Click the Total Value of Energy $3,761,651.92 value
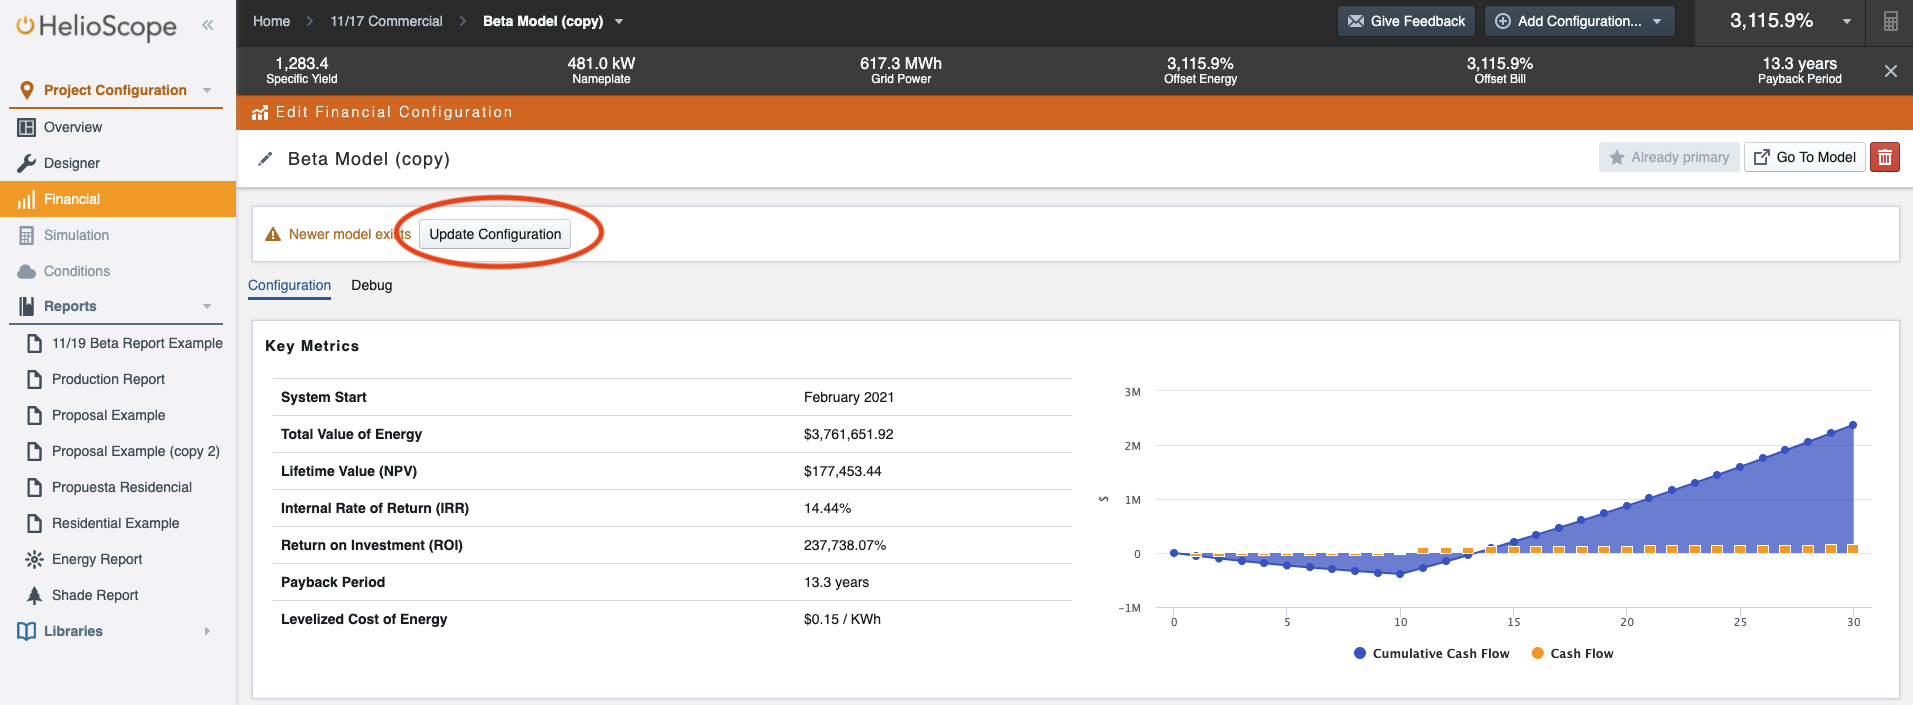The height and width of the screenshot is (705, 1913). 849,434
